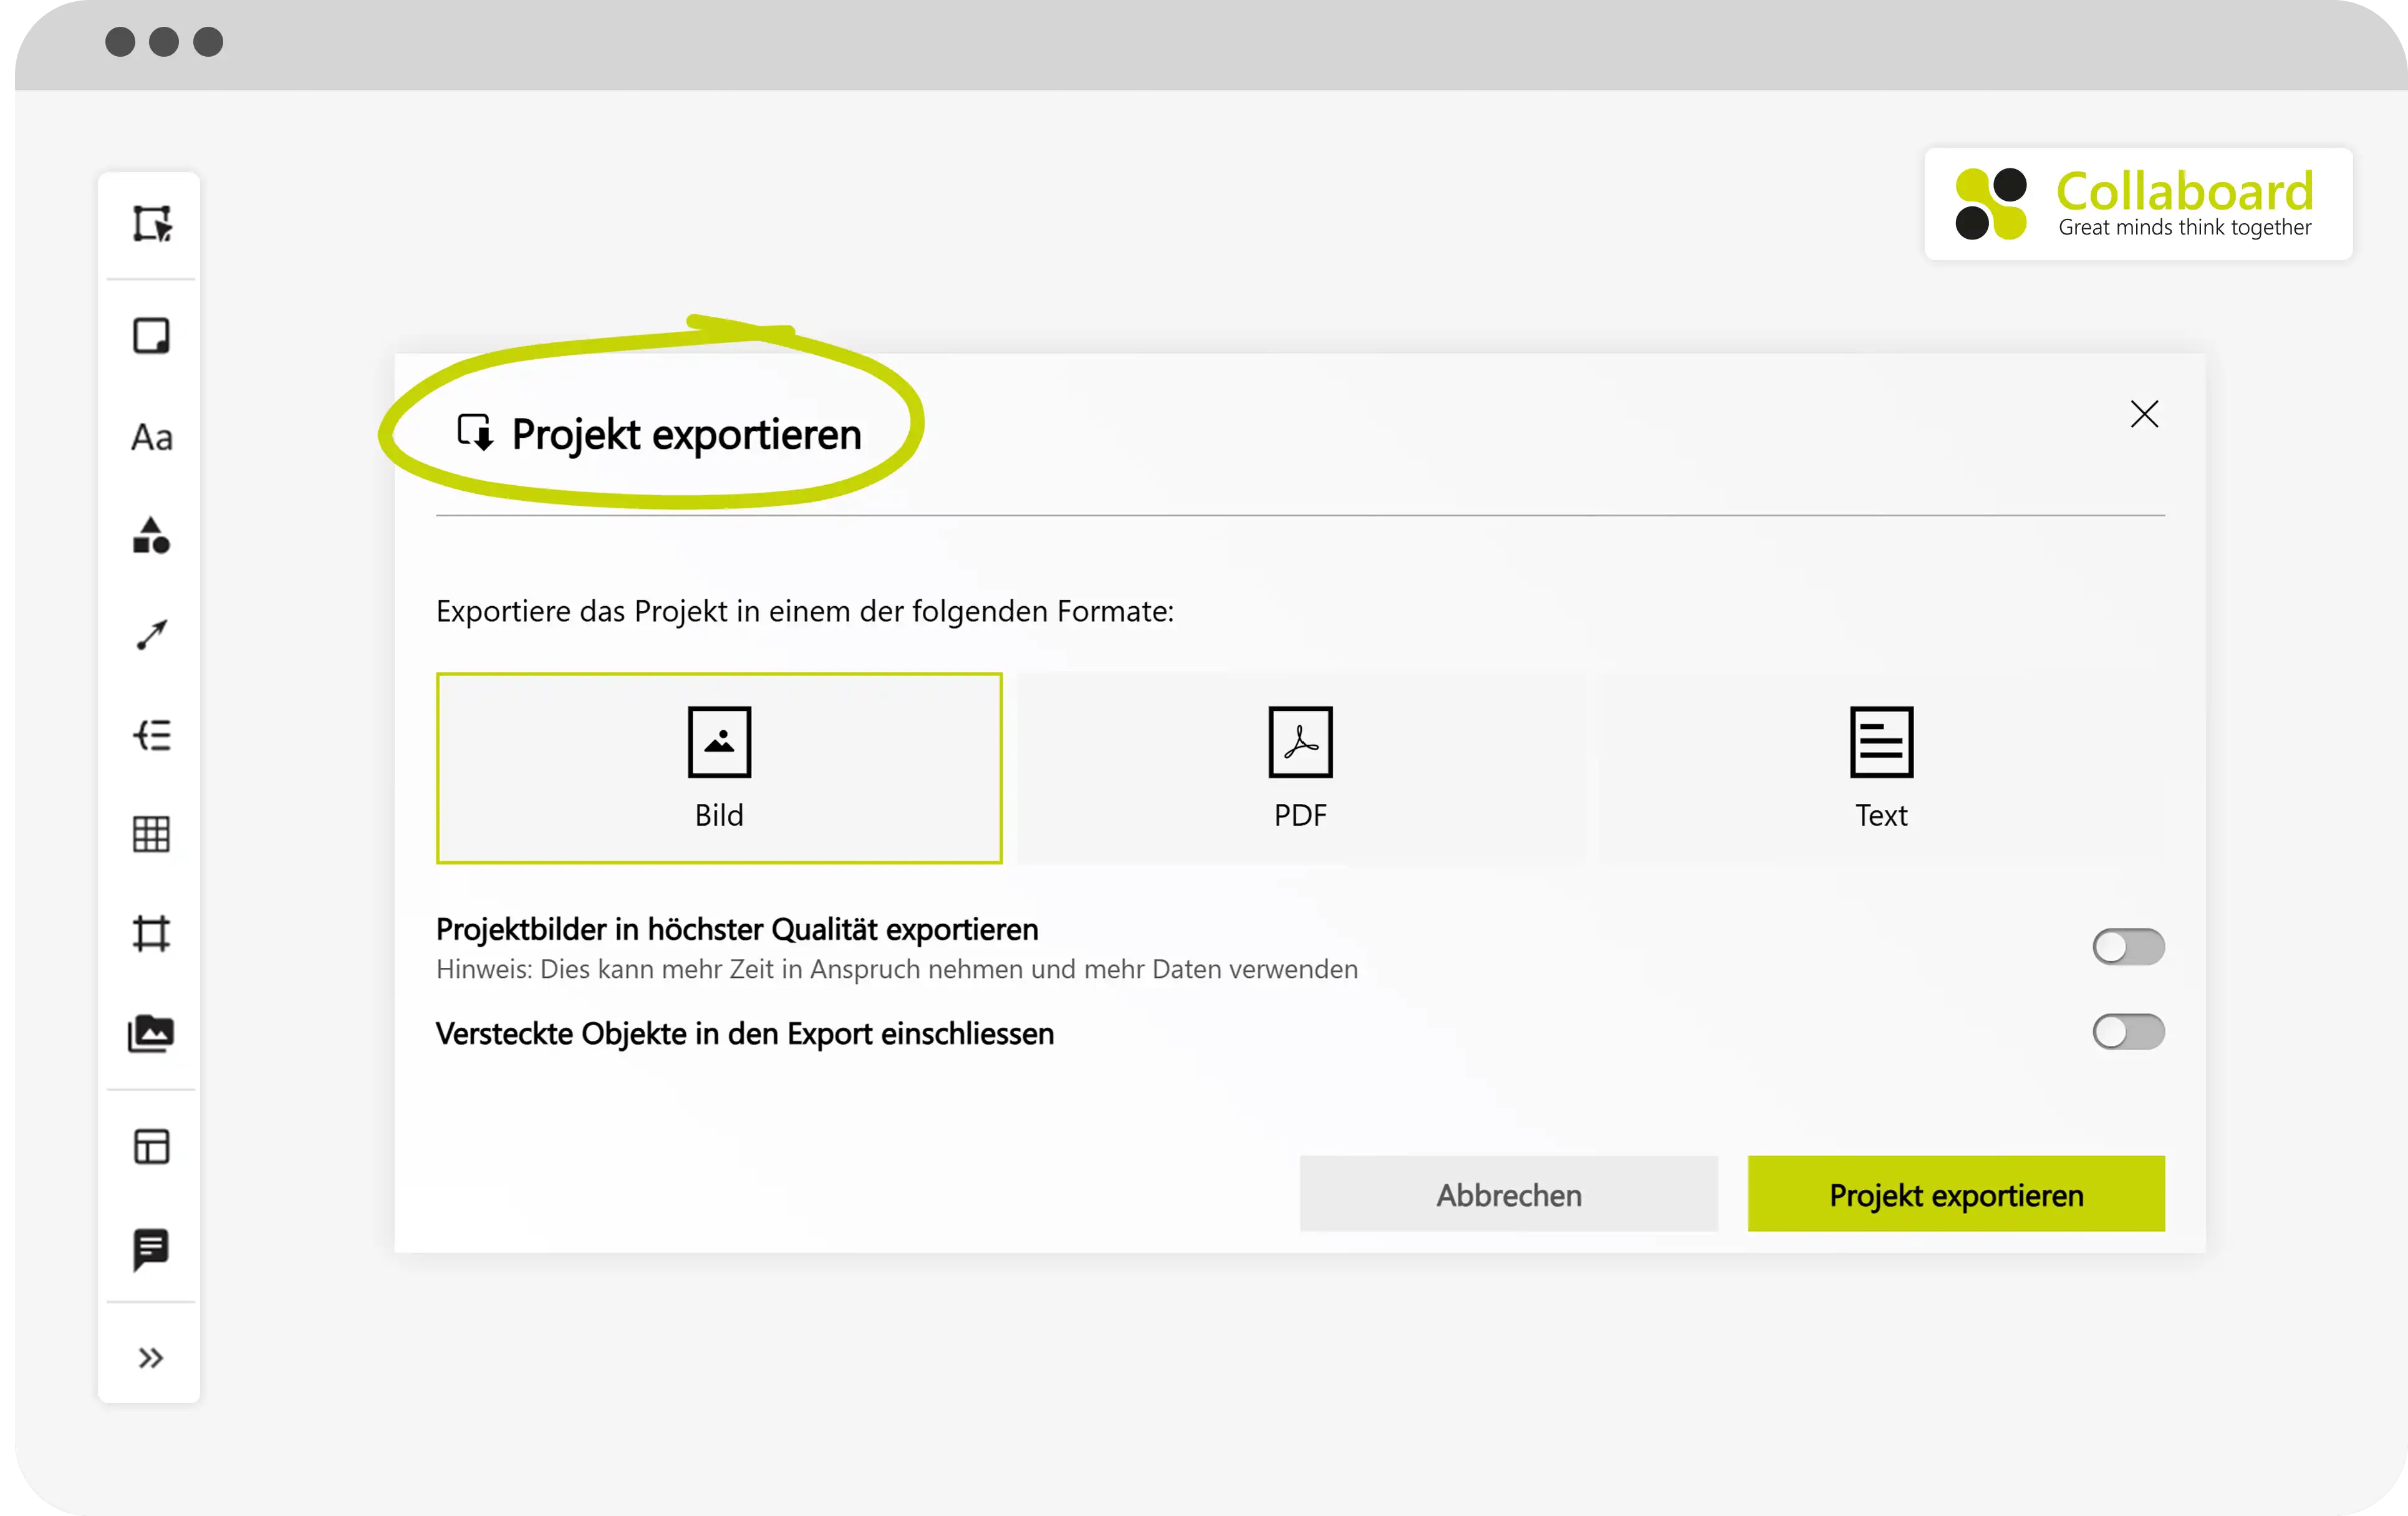Open the comments tool
Viewport: 2408px width, 1516px height.
[x=150, y=1246]
